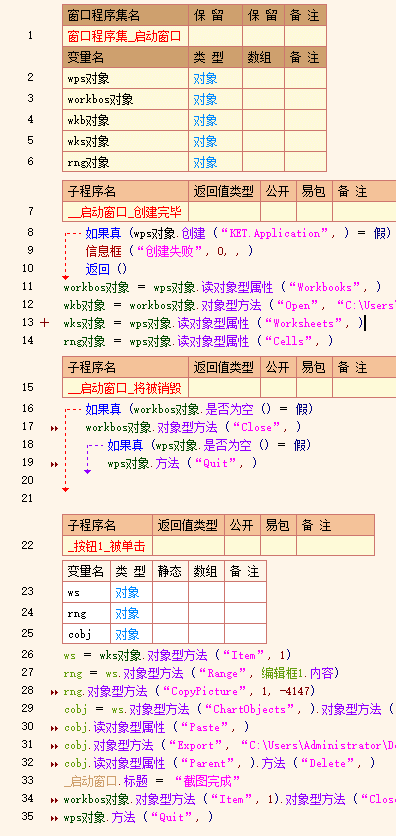Click the 信息框 “创建失败” code line
The height and width of the screenshot is (836, 396).
coord(169,251)
